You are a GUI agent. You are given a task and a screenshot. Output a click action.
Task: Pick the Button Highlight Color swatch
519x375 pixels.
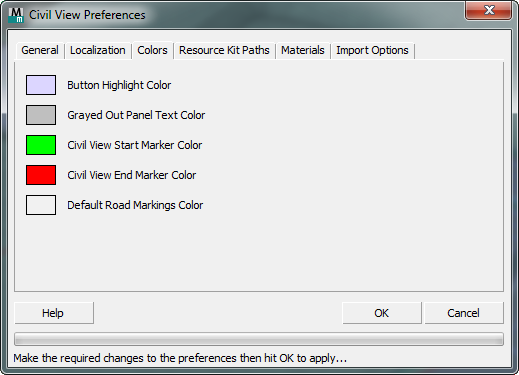[41, 85]
